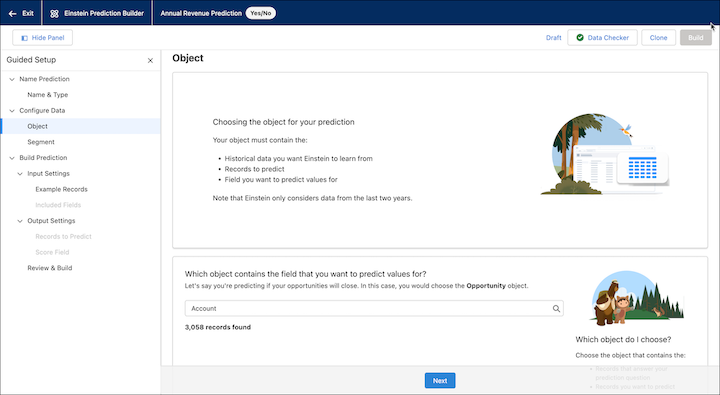This screenshot has height=395, width=720.
Task: Click 'Field you want to predict values for' bullet
Action: 281,180
